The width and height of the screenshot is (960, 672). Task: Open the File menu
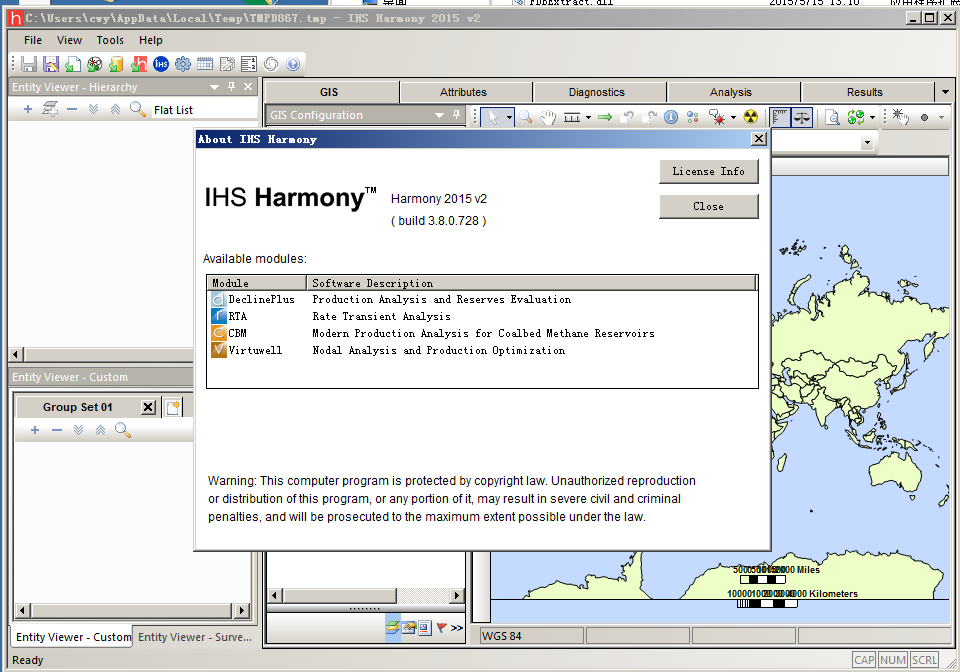click(x=33, y=40)
